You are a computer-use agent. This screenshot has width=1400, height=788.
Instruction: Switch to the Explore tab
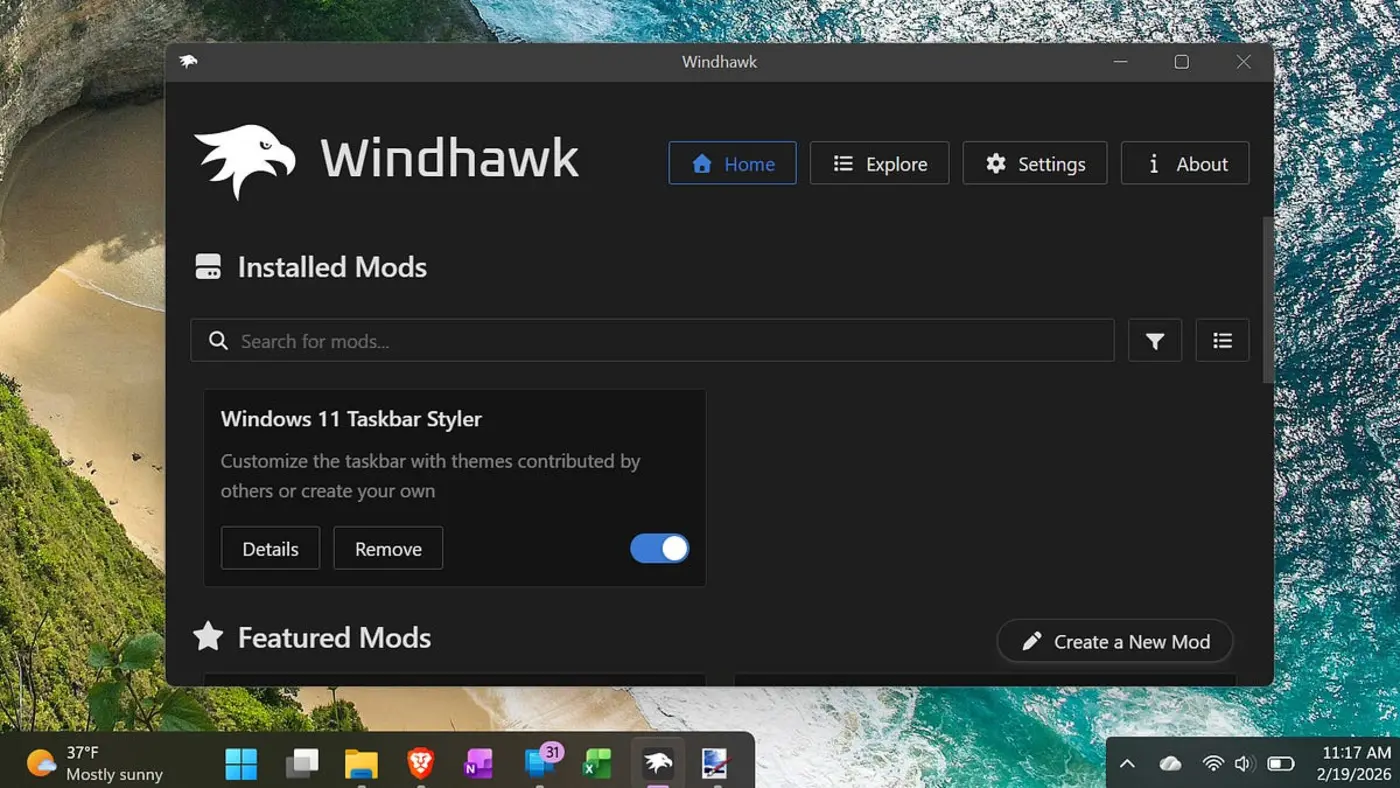[x=879, y=163]
